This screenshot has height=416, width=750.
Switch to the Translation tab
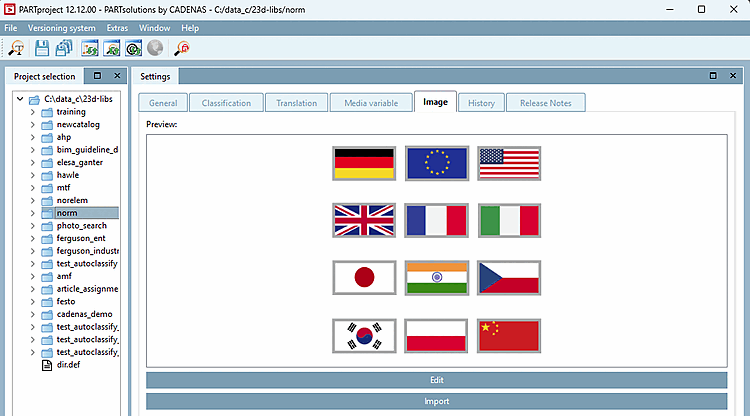[x=297, y=103]
